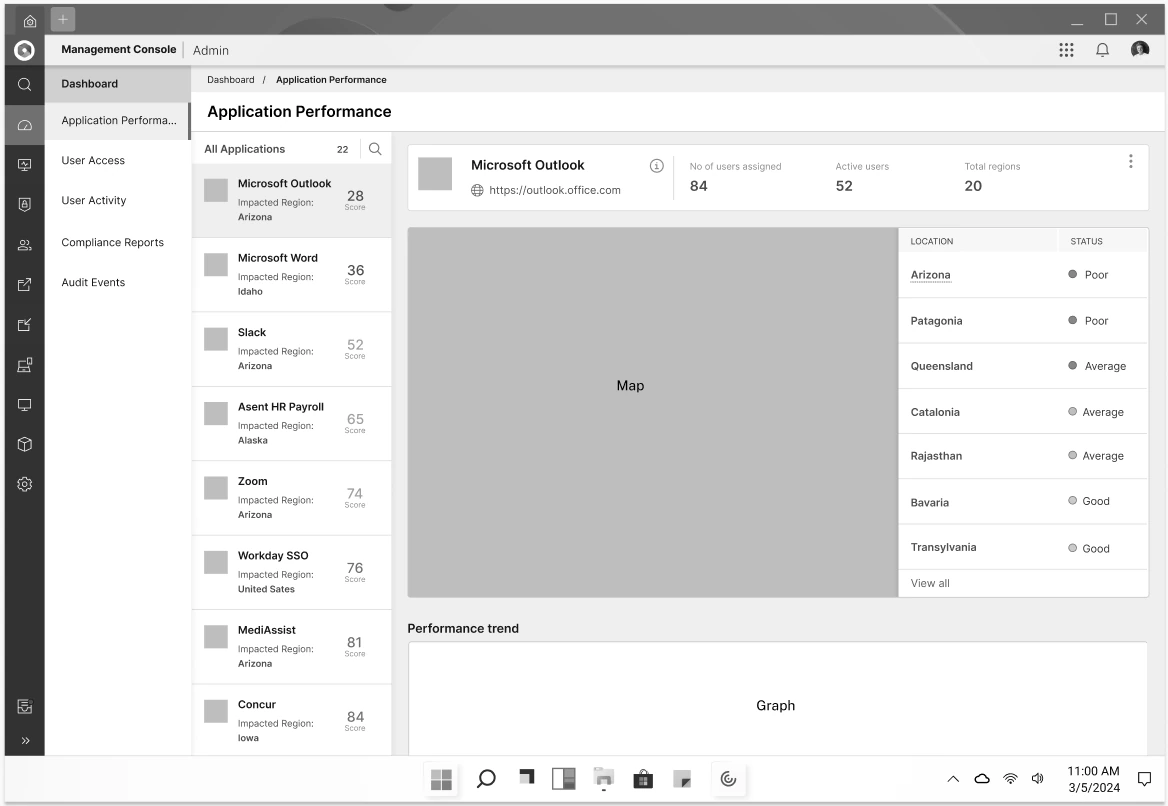Open the cube package icon in rail

point(25,444)
